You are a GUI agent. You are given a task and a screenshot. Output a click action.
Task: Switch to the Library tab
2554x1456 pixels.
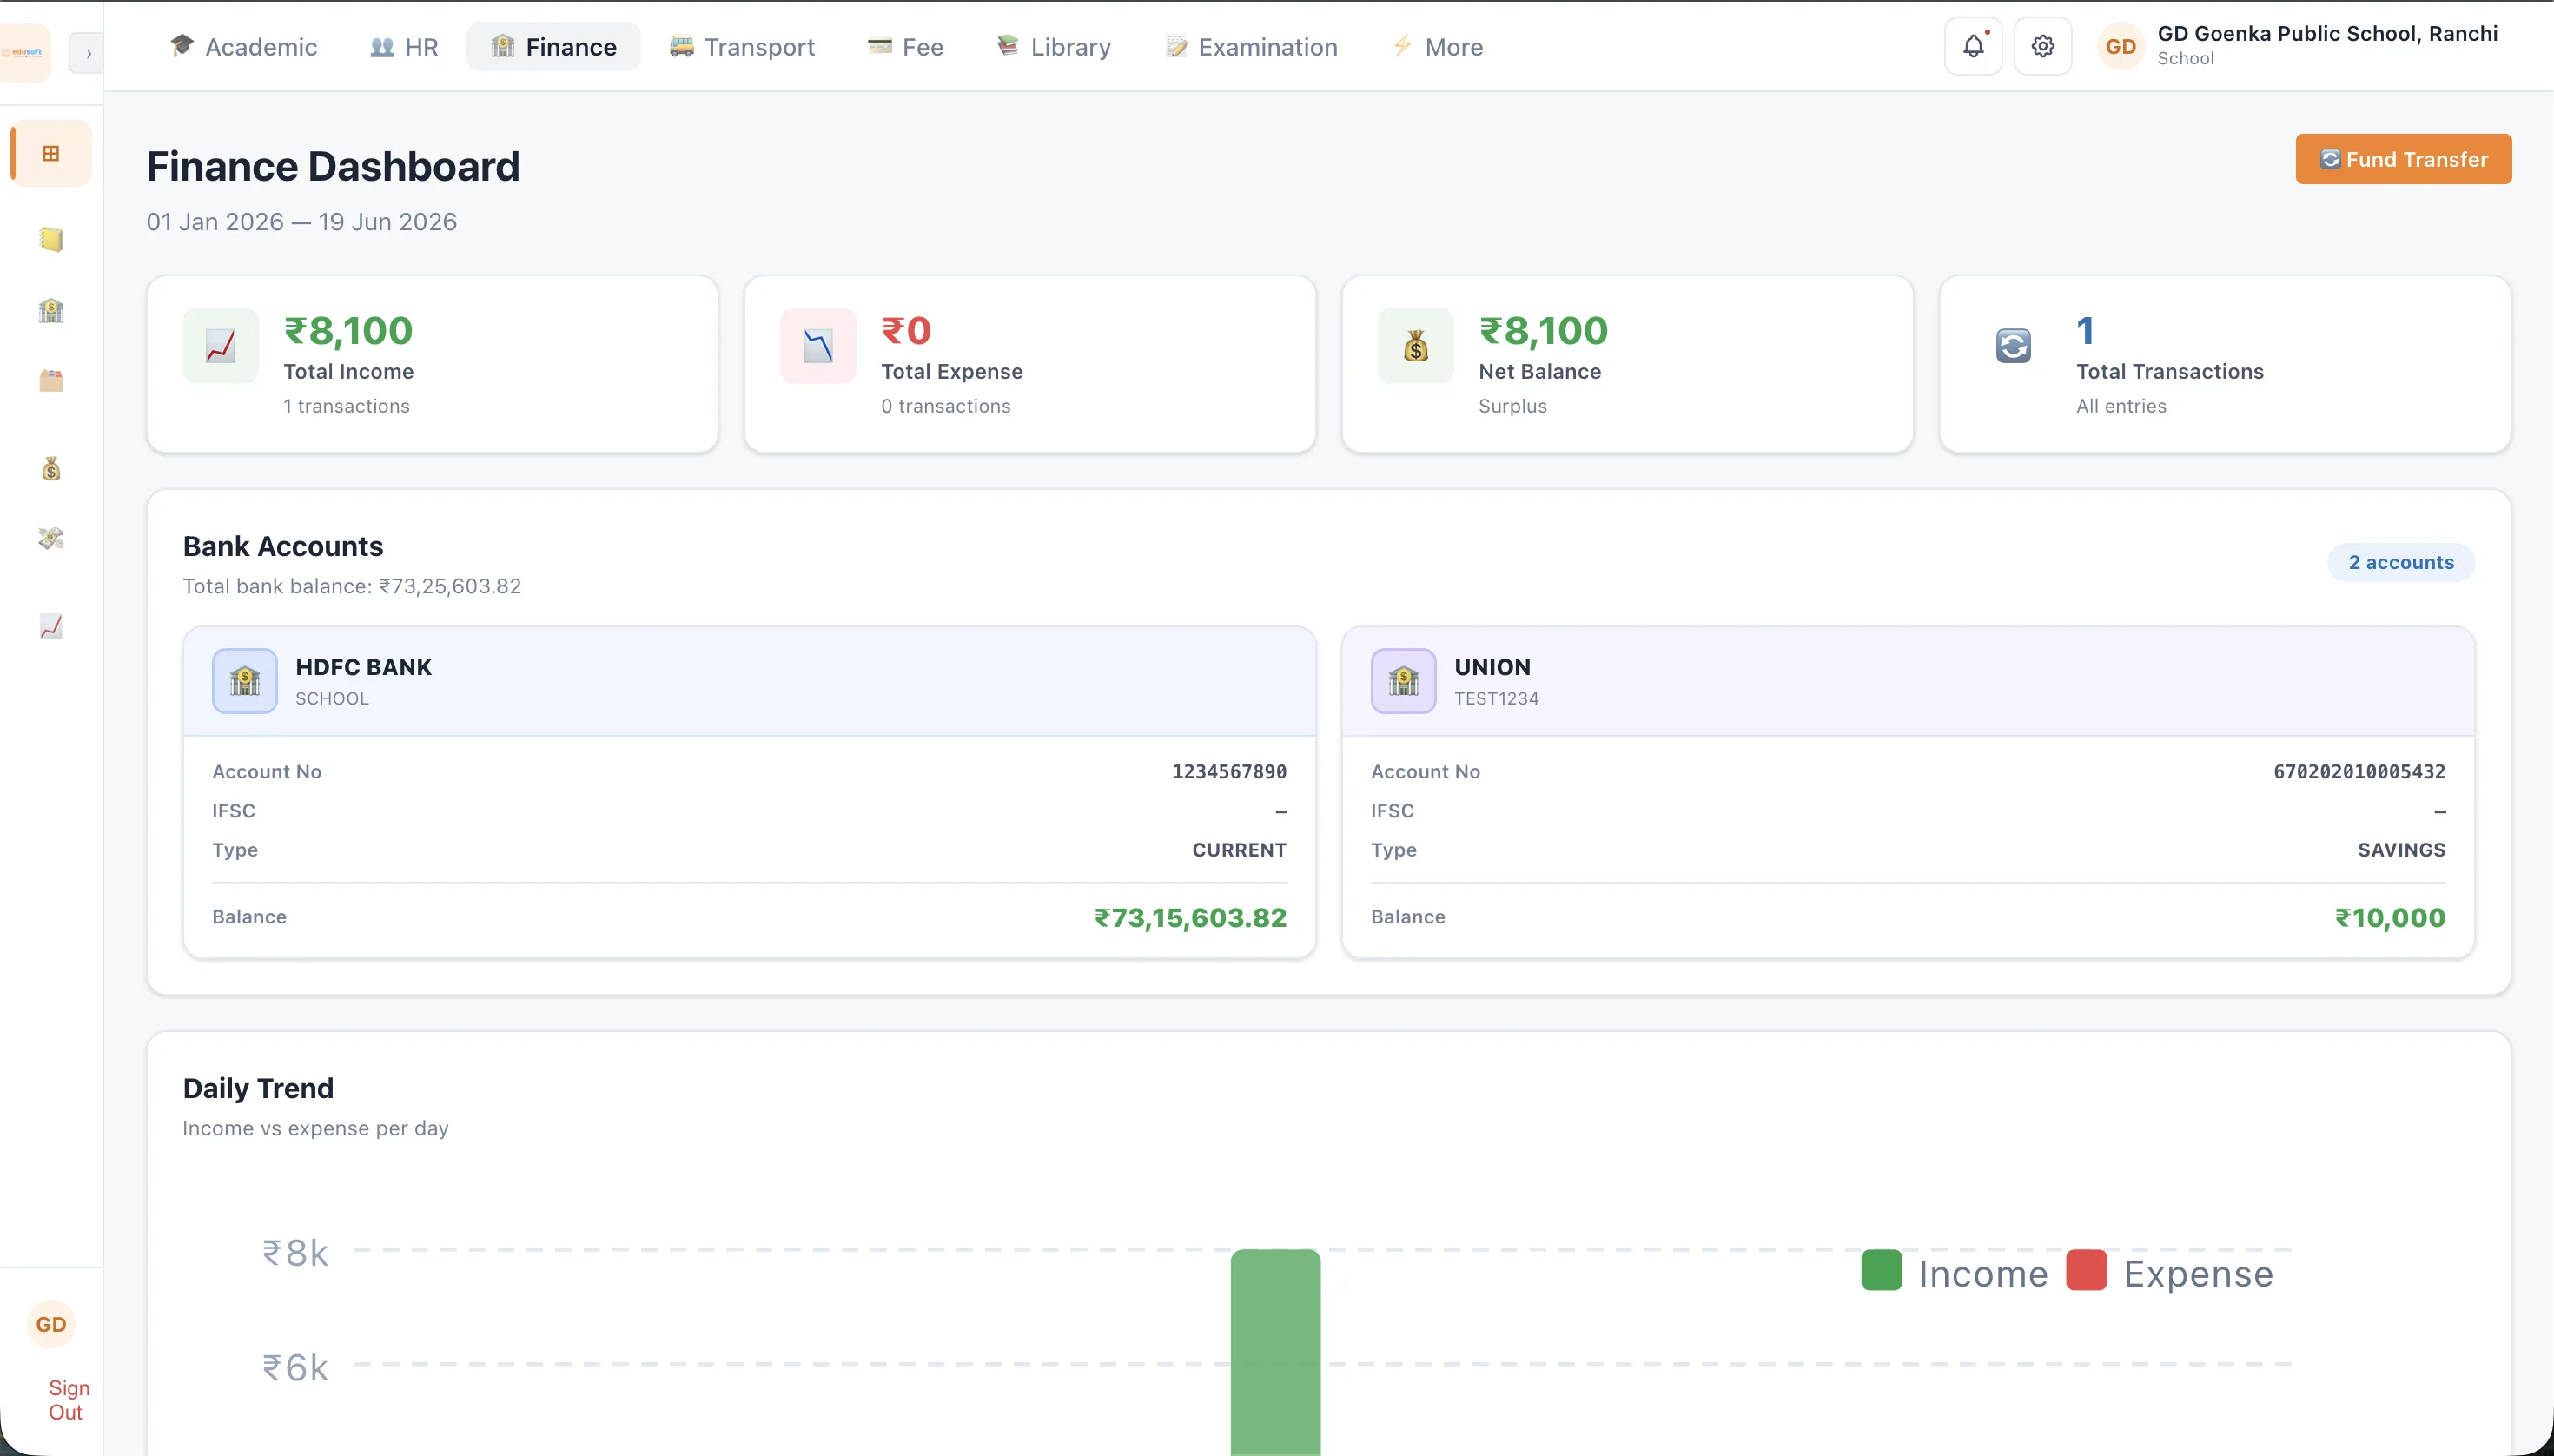[x=1053, y=47]
